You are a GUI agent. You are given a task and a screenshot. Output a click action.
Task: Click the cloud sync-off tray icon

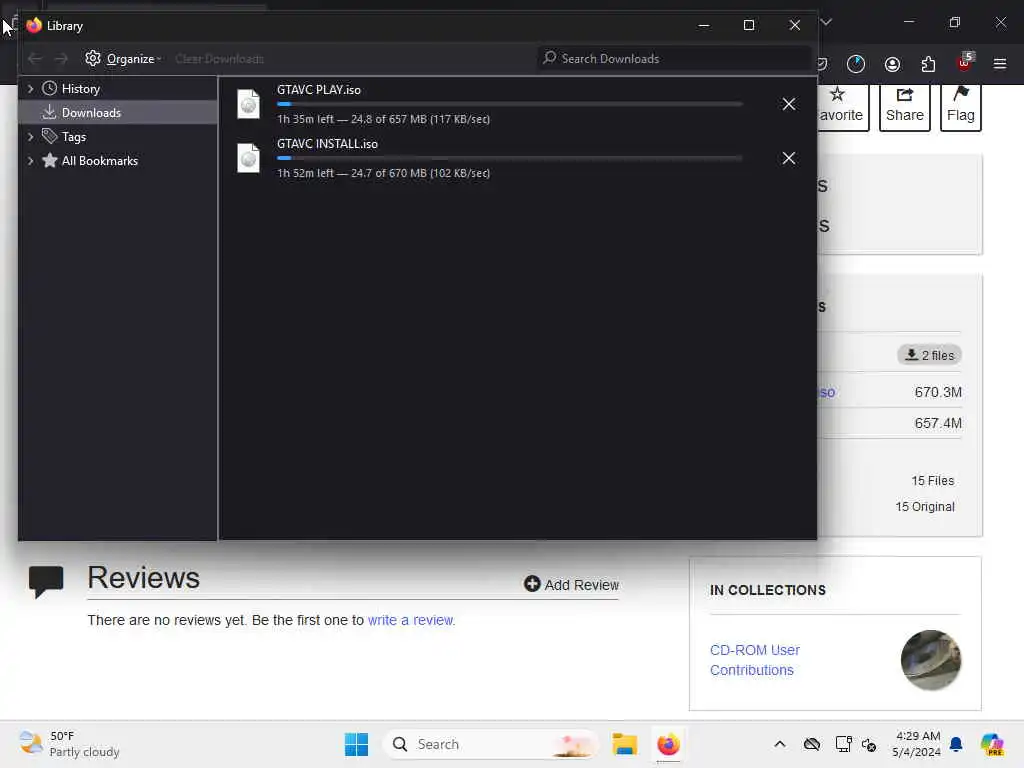[x=812, y=744]
